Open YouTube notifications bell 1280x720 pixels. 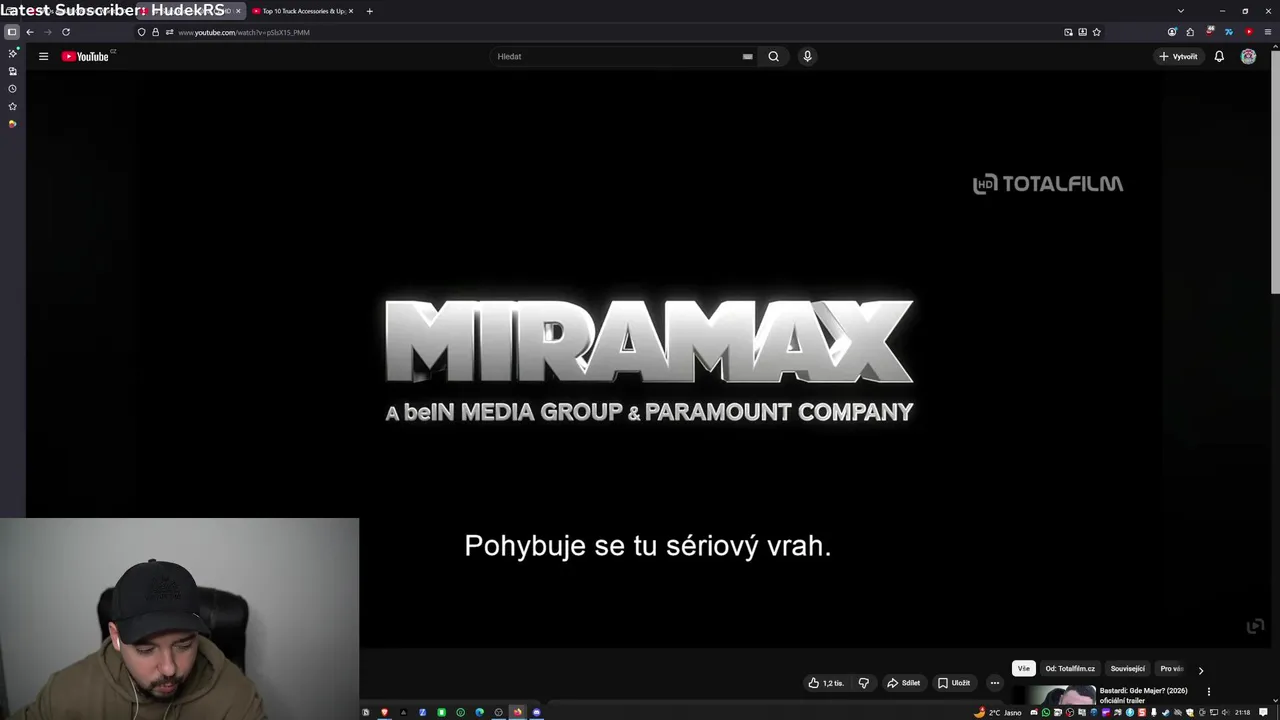coord(1219,56)
